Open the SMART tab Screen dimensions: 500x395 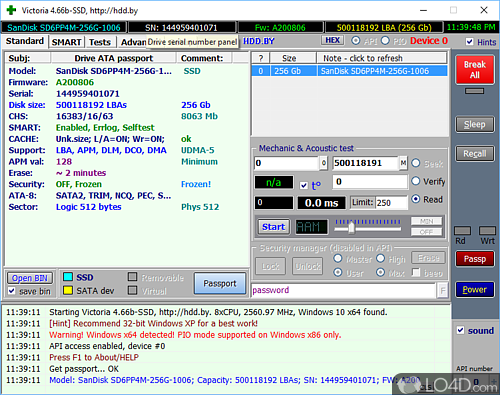(66, 42)
